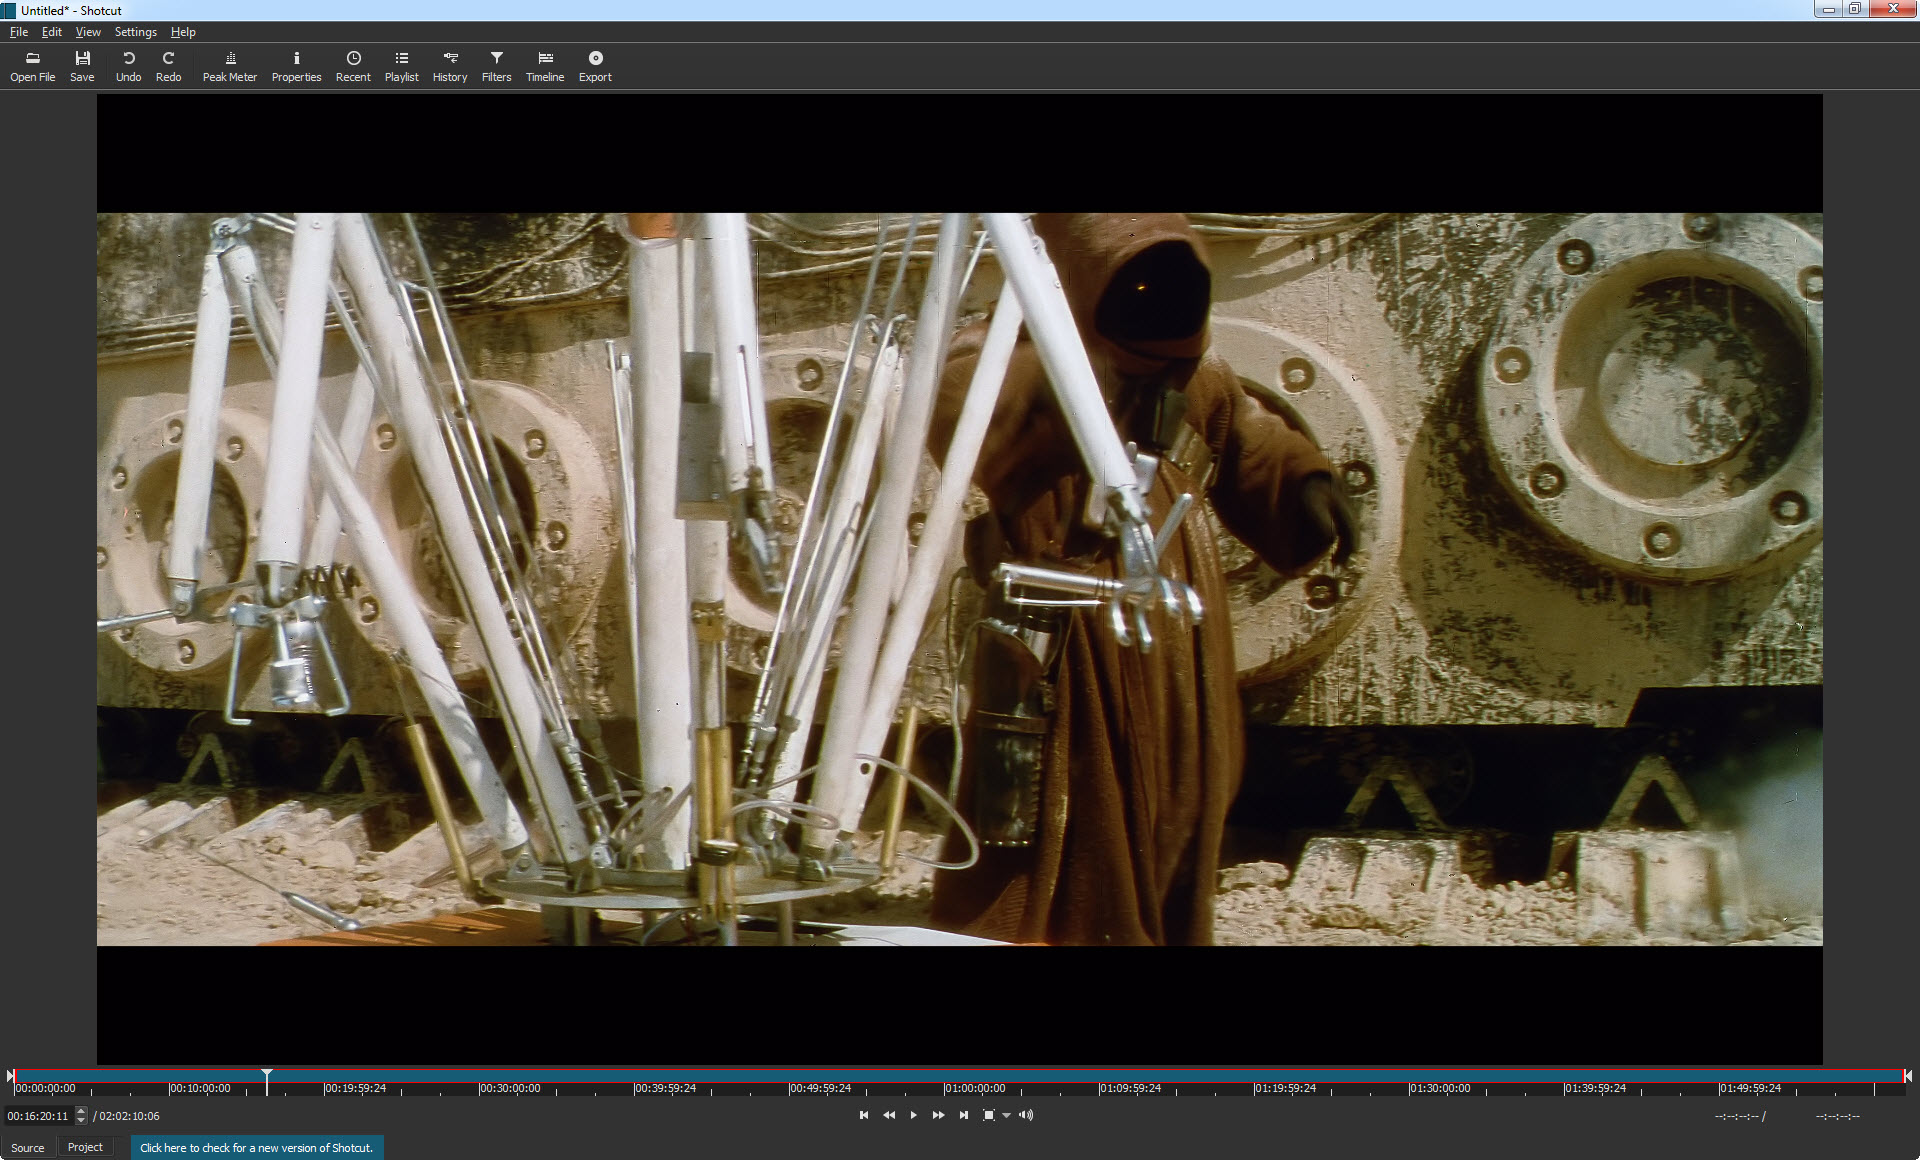Click the out-point marker at scrub bar end
Image resolution: width=1920 pixels, height=1160 pixels.
(1908, 1076)
